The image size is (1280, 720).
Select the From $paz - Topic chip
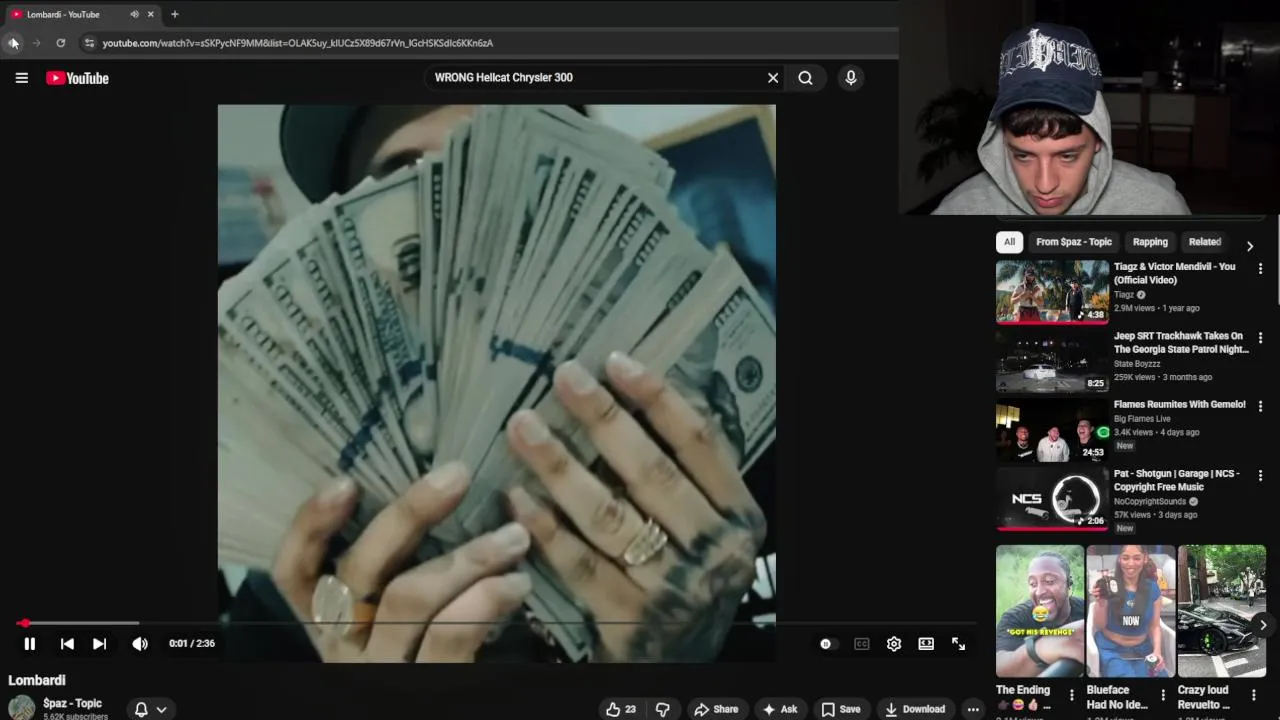(1074, 242)
